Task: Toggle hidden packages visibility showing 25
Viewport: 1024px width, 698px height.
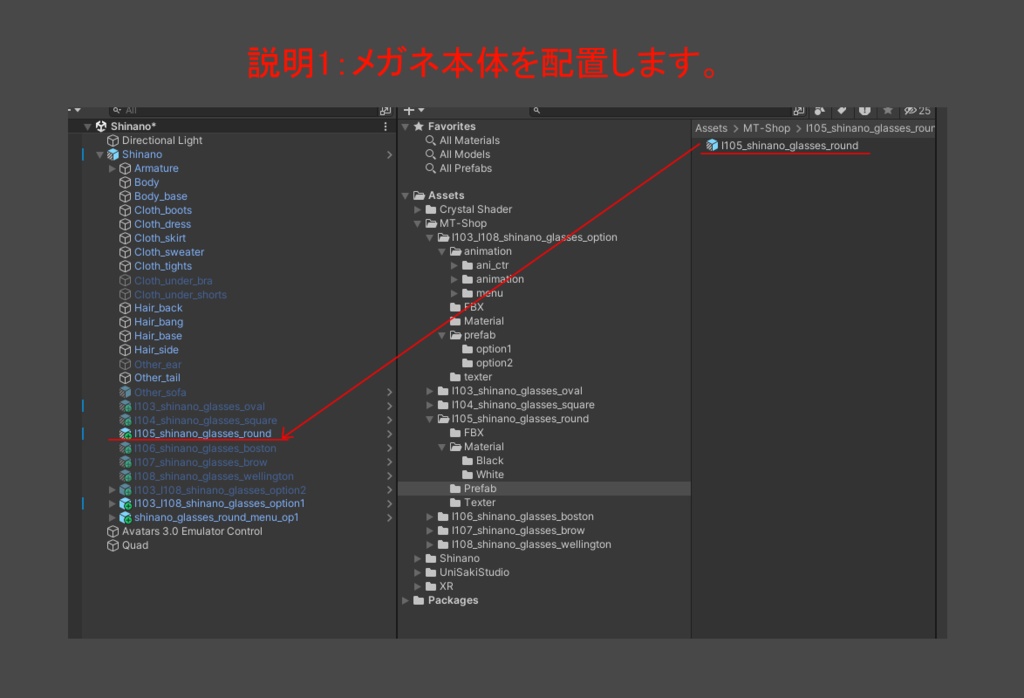Action: [x=918, y=110]
